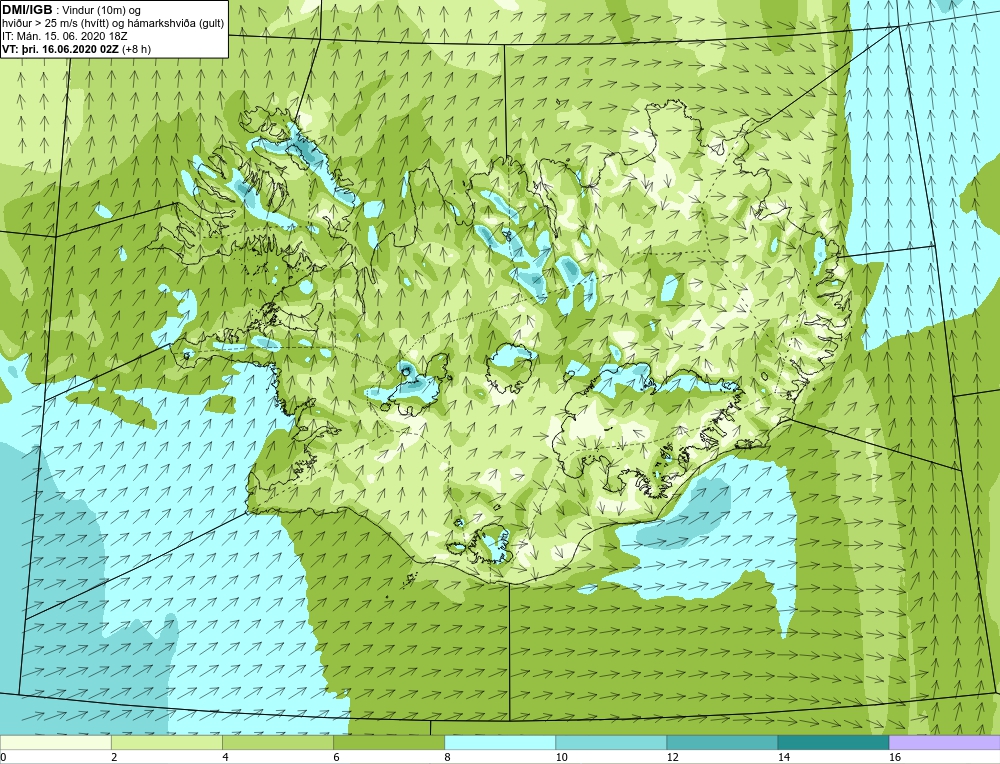The width and height of the screenshot is (1000, 764).
Task: Click the 2–4 m/s light green swatch
Action: 166,742
